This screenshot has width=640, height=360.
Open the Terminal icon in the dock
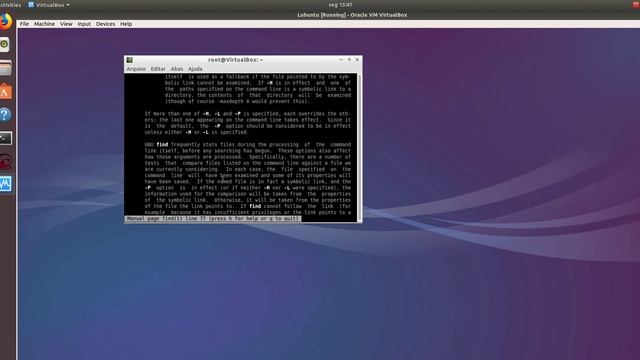[6, 138]
